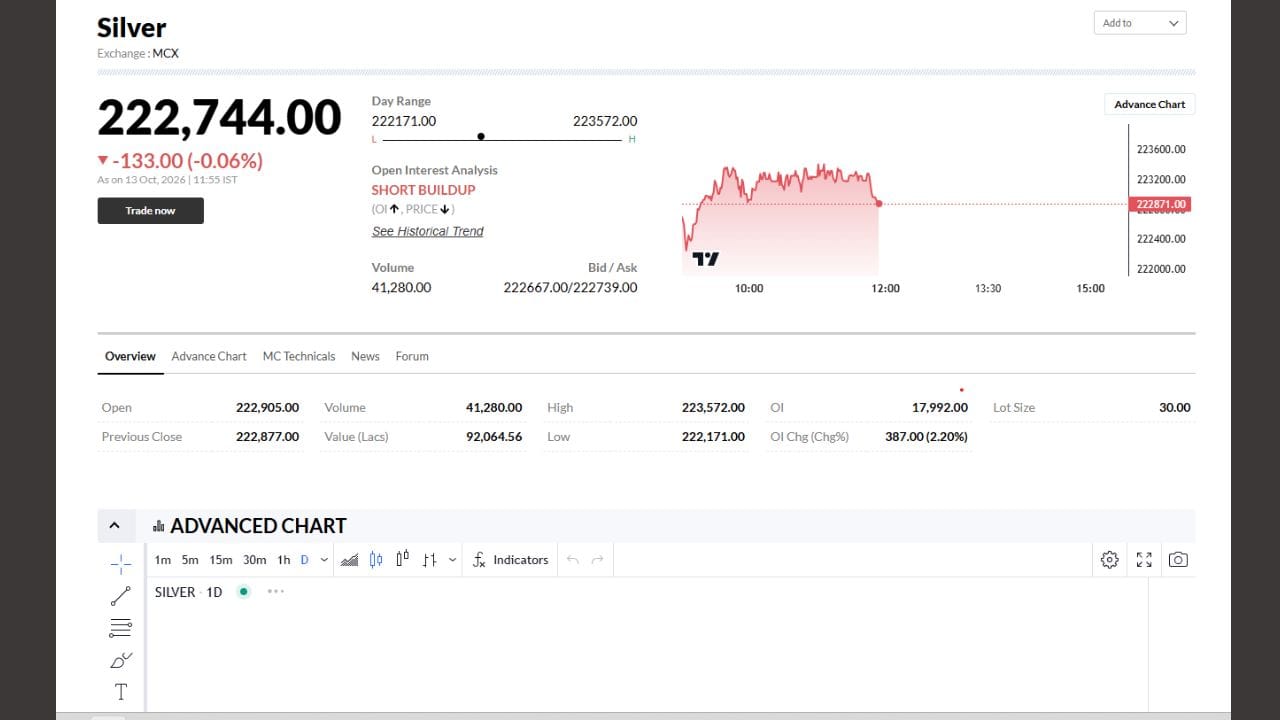Select the crosshair cursor tool

[x=120, y=563]
